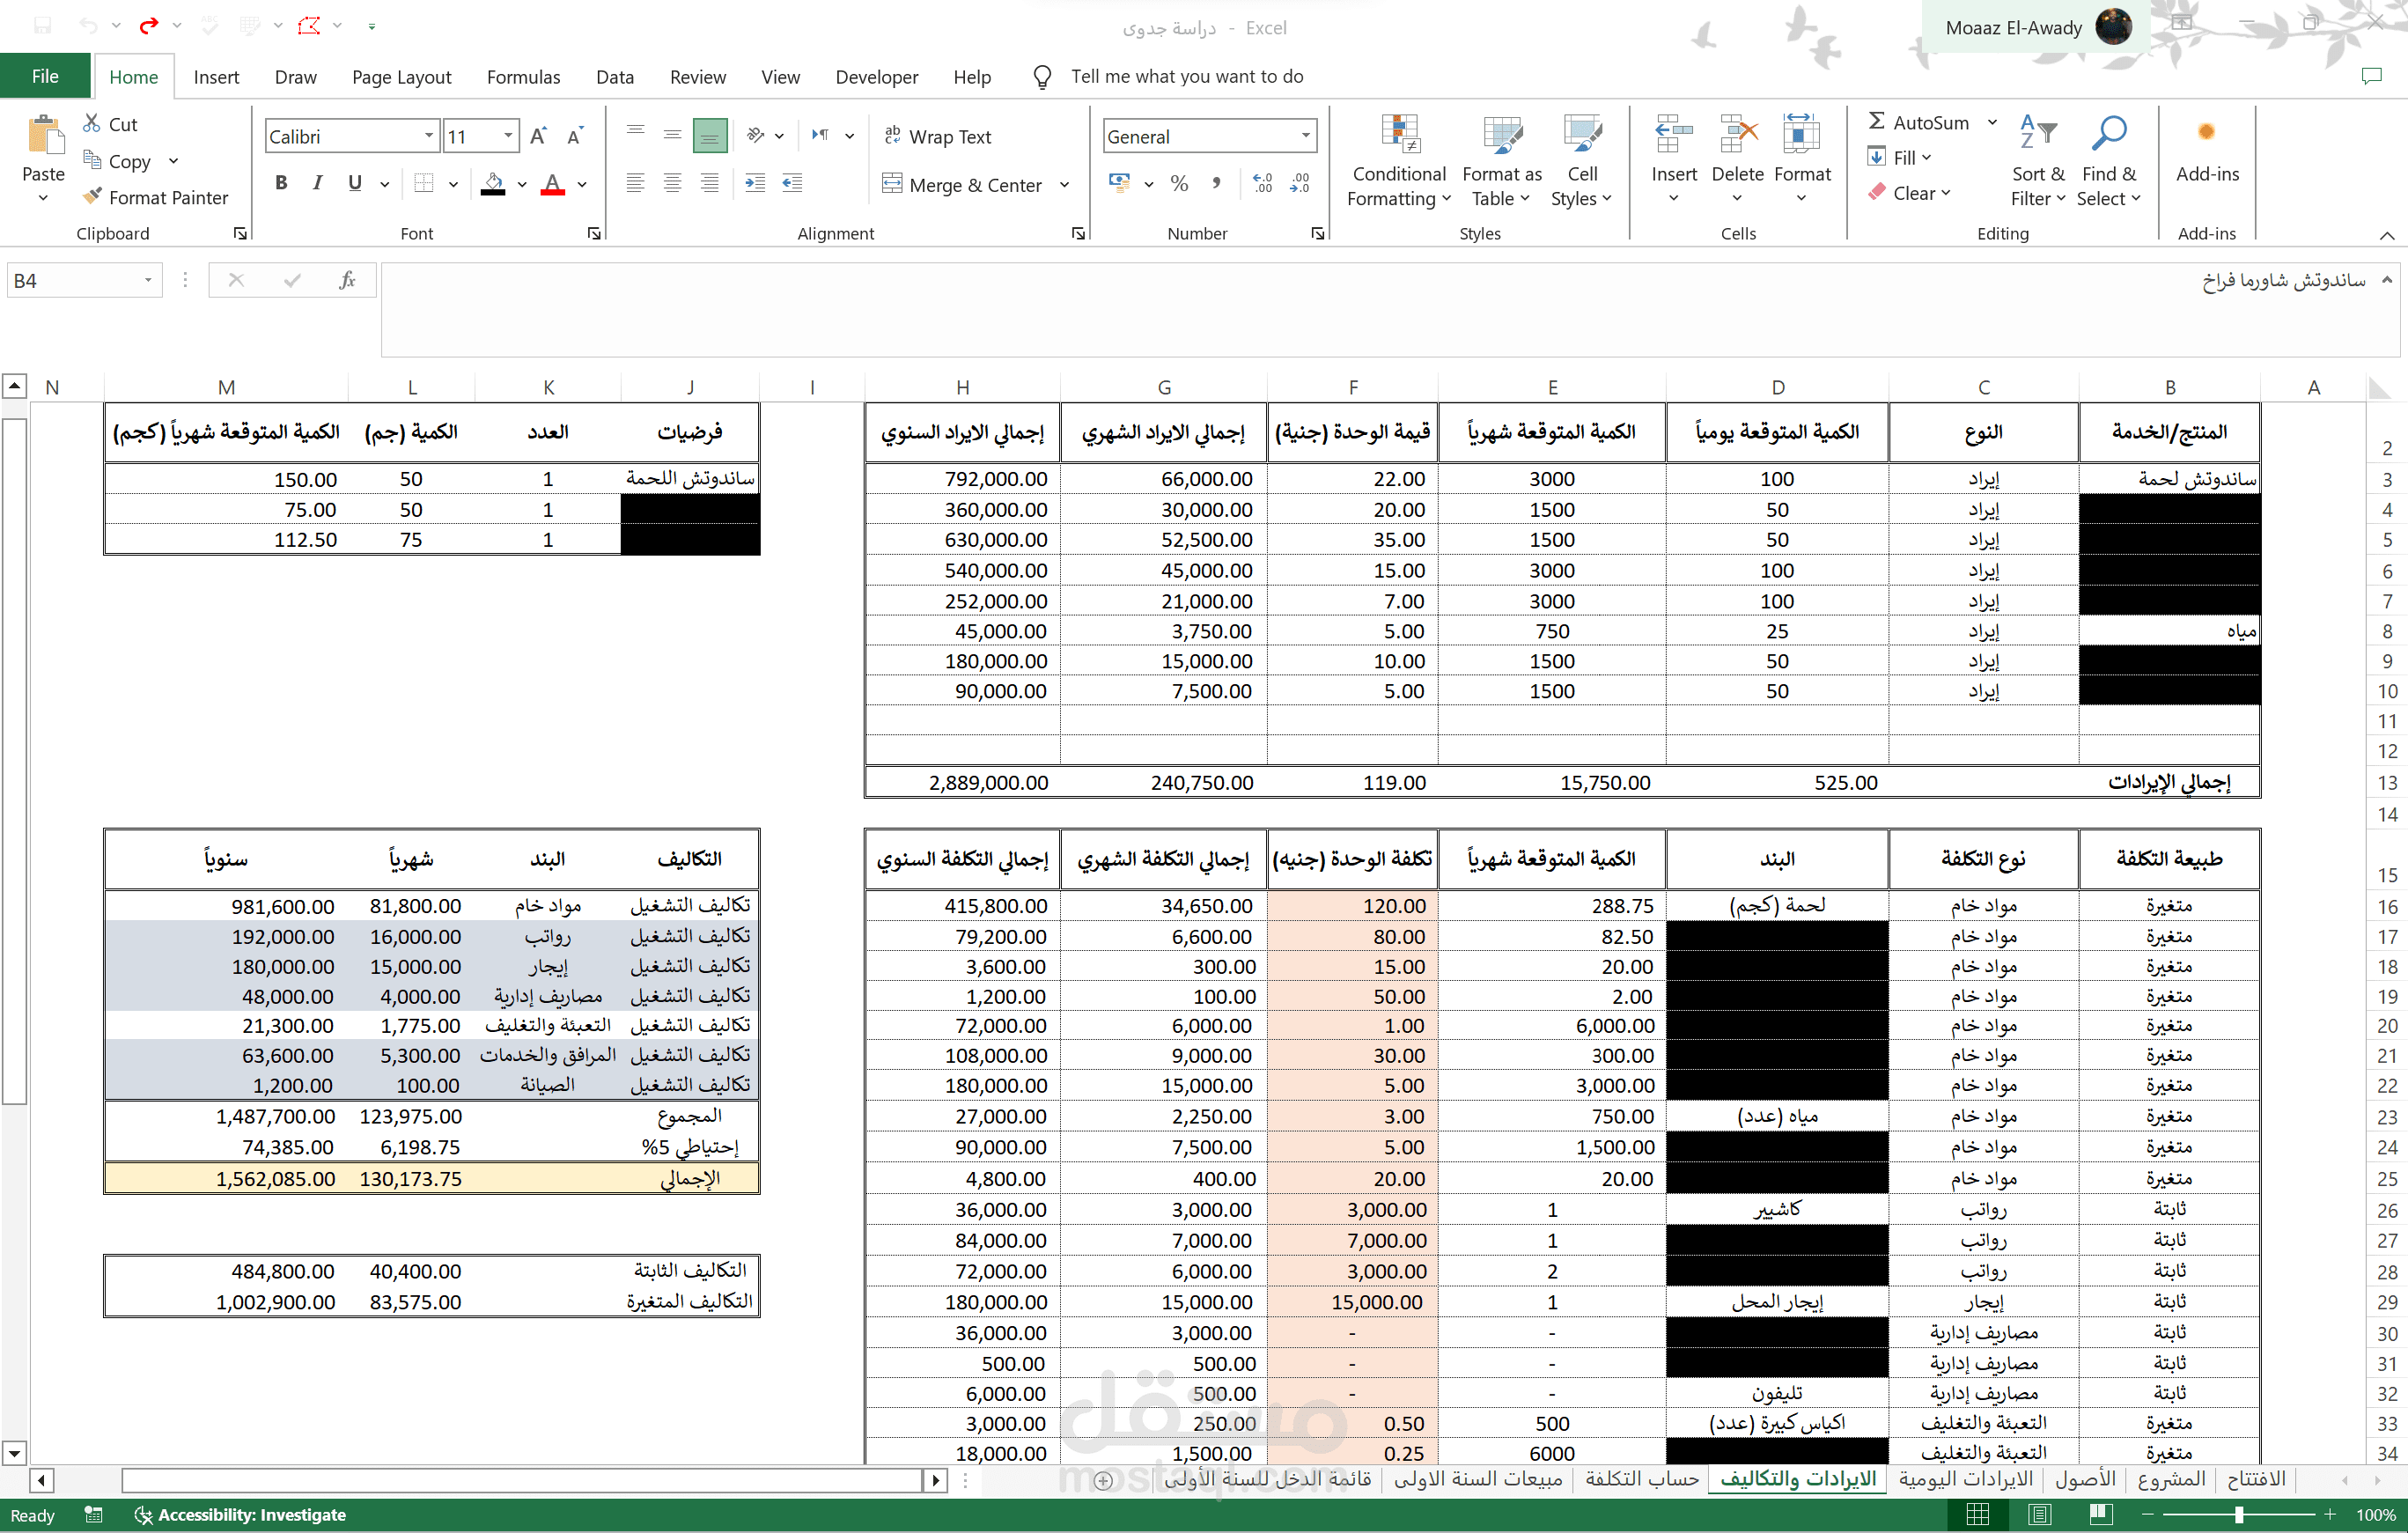Click the Find & Select magnifier icon

click(x=2109, y=133)
